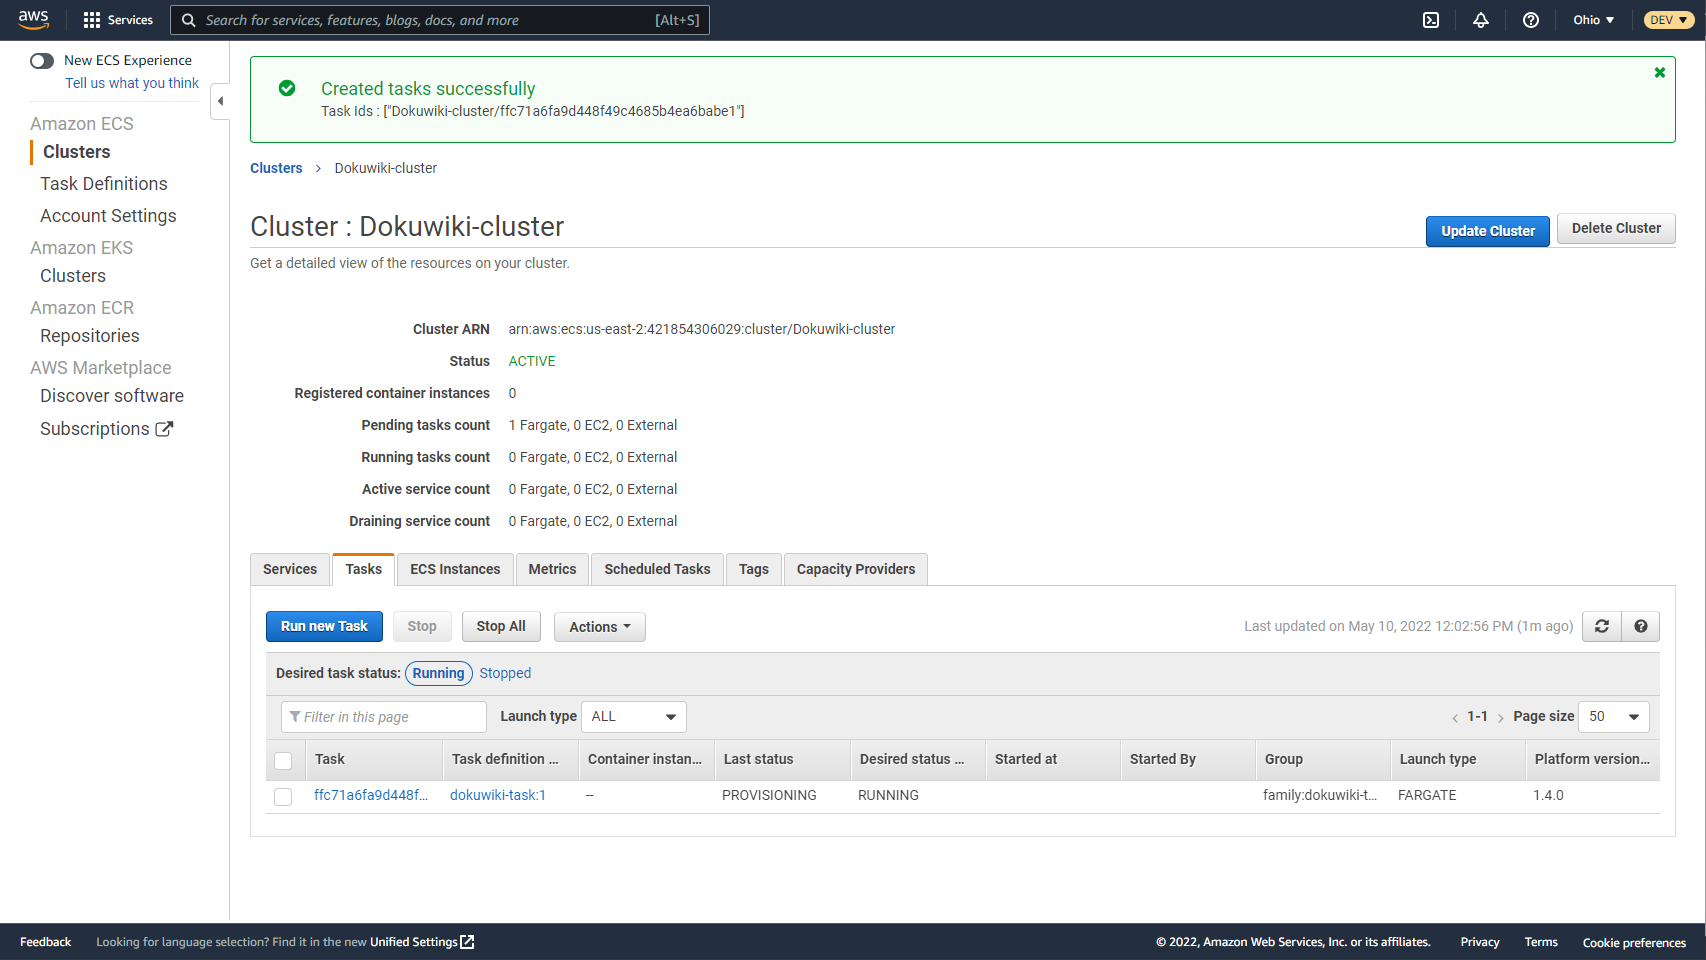Check the ffc71a6fa9d448f task row checkbox

click(x=283, y=796)
